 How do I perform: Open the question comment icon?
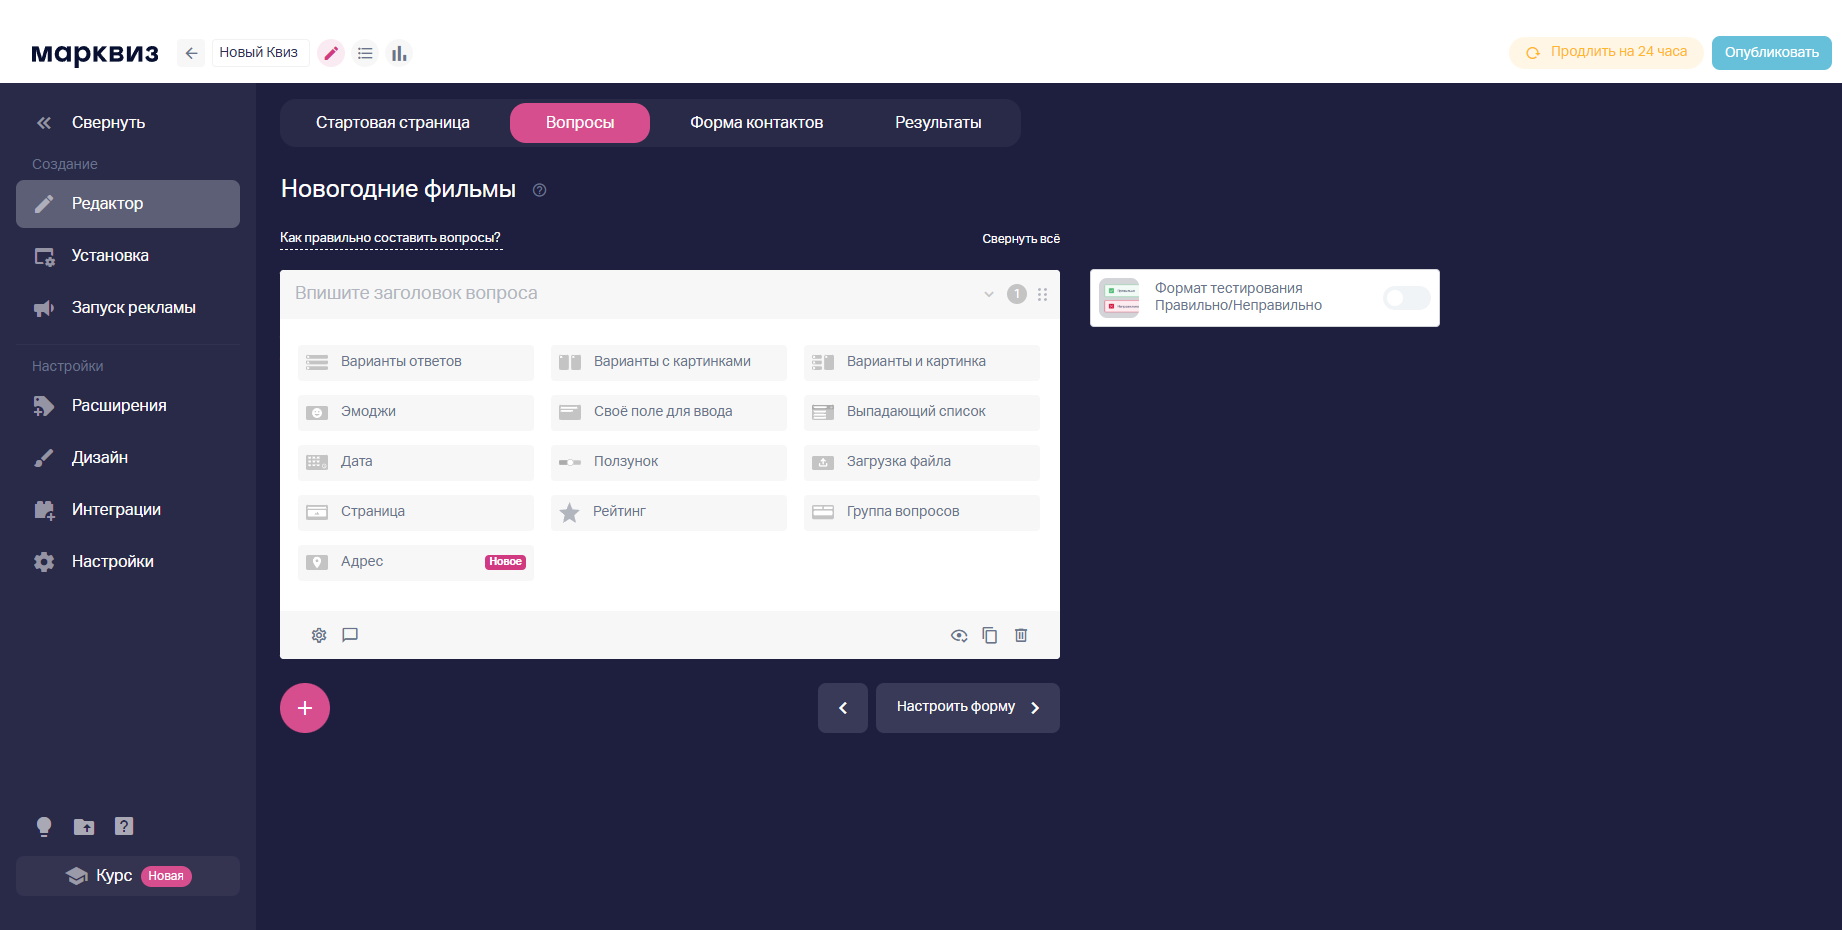[350, 635]
